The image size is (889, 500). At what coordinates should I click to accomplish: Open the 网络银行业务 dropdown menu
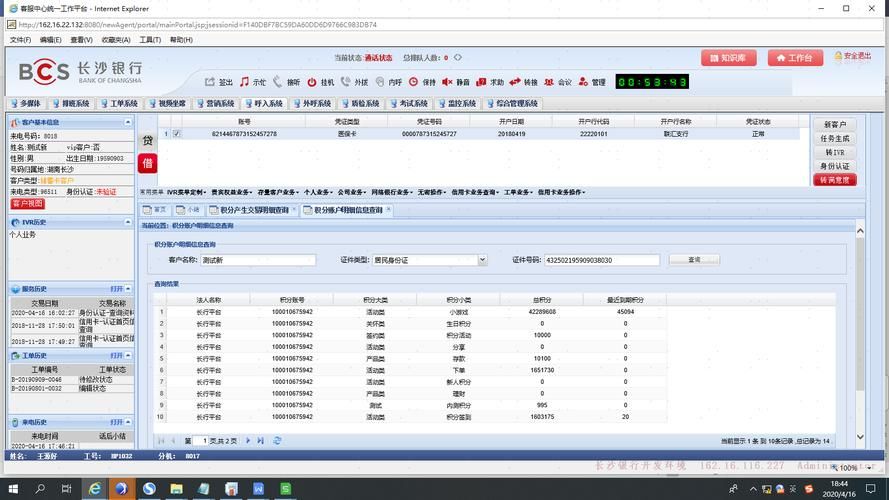point(392,192)
